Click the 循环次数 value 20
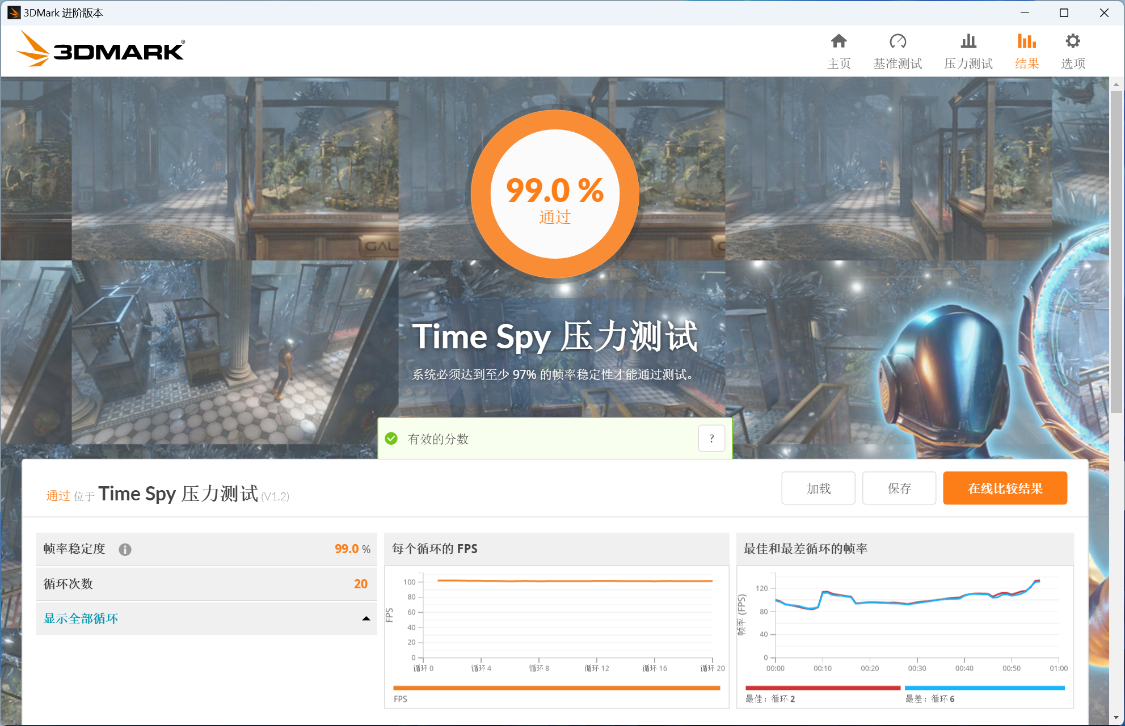1125x726 pixels. (360, 584)
